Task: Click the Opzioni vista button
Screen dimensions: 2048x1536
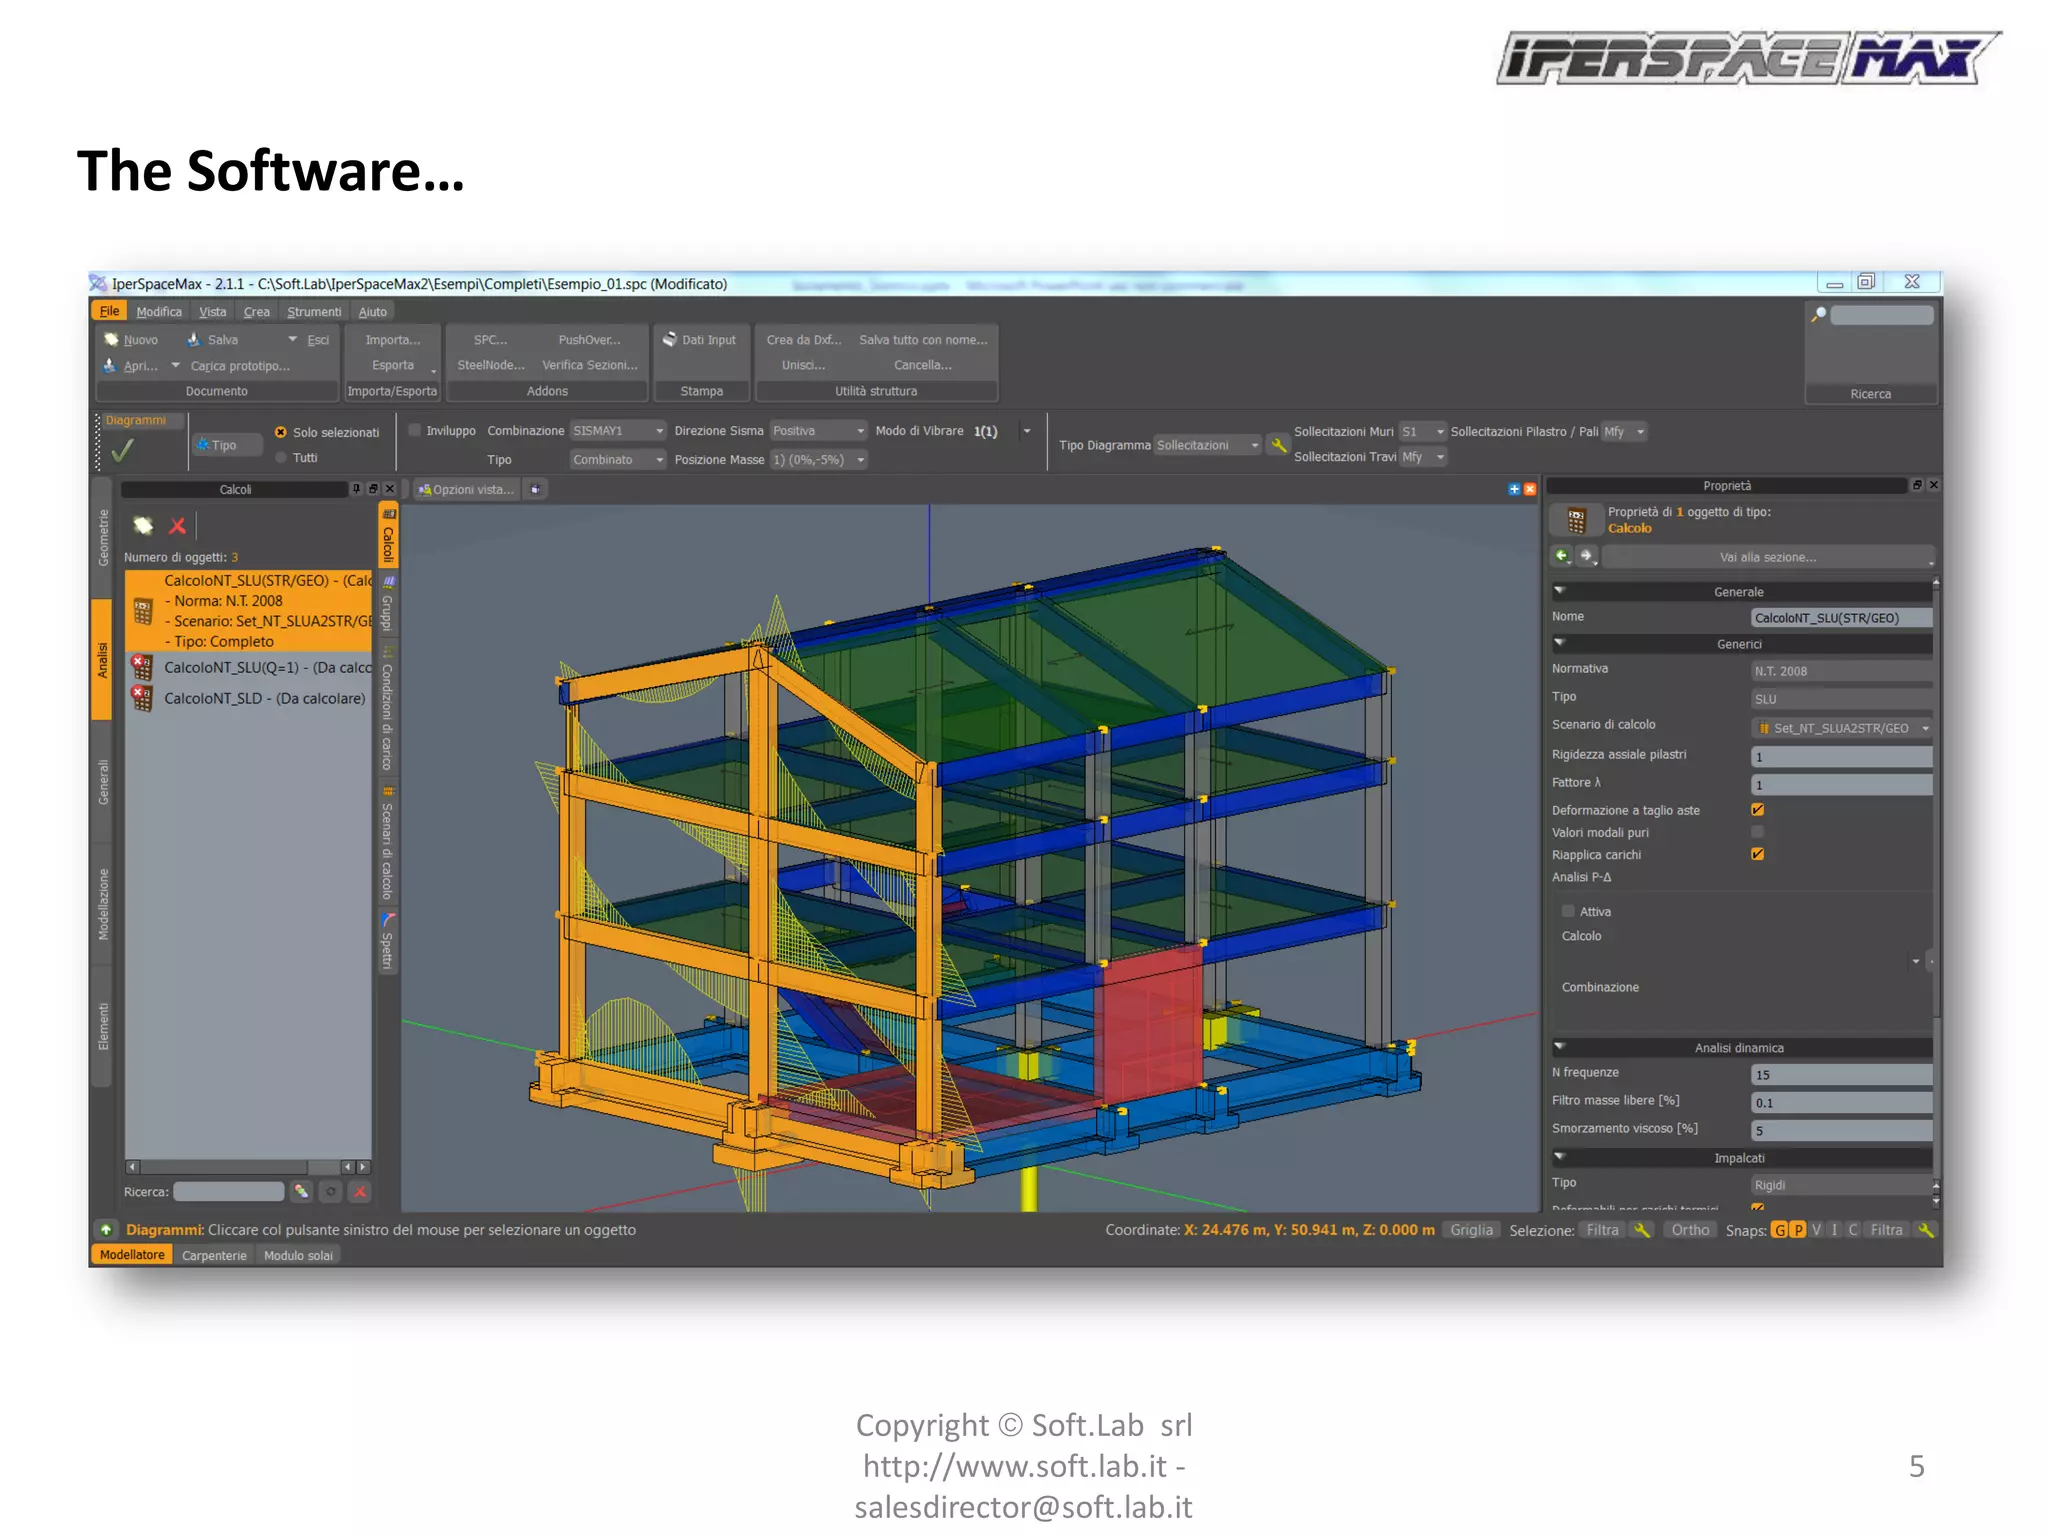Action: [466, 489]
